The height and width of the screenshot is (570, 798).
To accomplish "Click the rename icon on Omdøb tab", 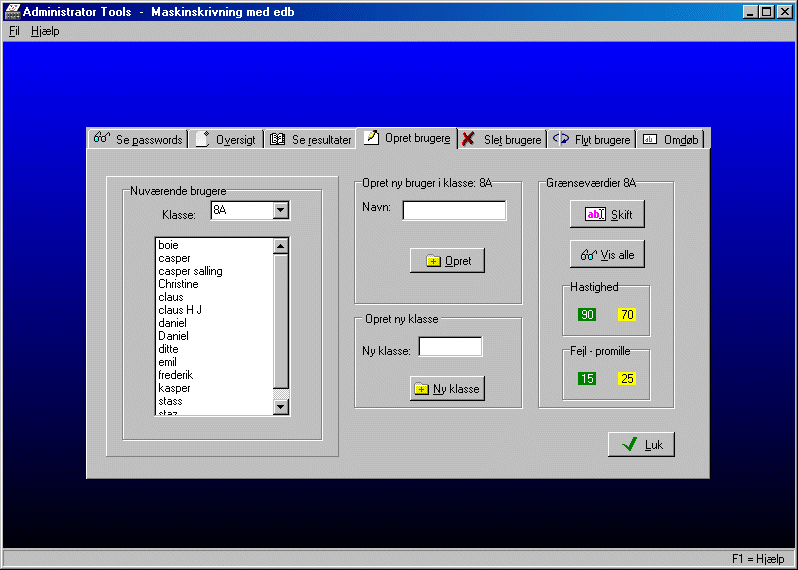I will (650, 139).
